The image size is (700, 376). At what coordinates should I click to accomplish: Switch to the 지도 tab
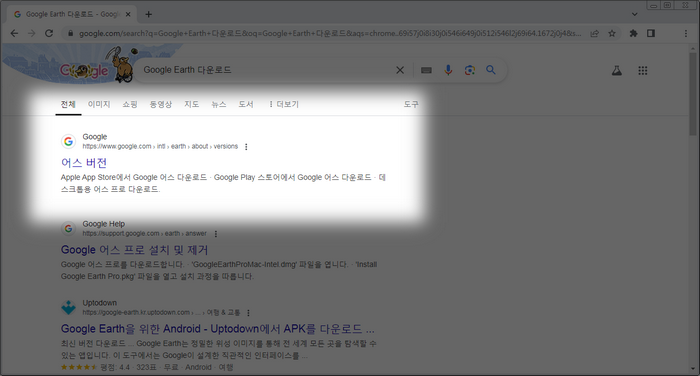point(192,104)
